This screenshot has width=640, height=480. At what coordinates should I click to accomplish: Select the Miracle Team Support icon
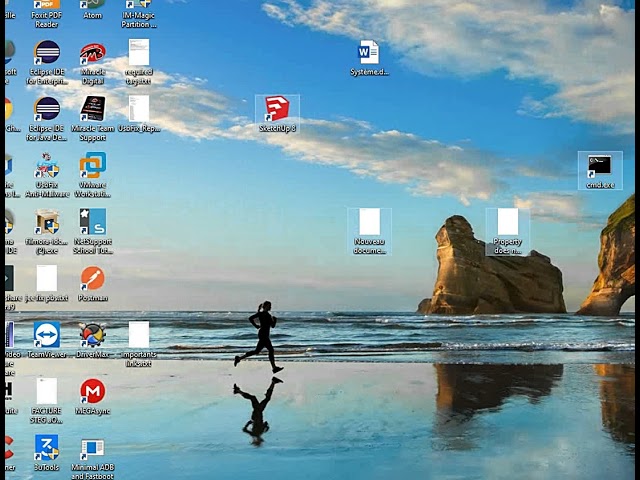pyautogui.click(x=93, y=119)
